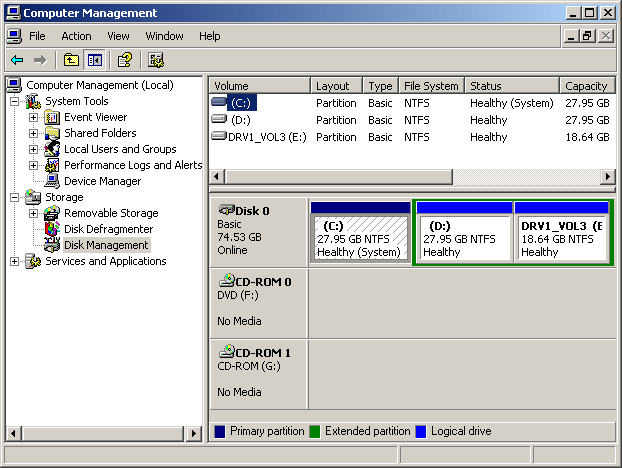
Task: Select the DRV1_VOL3 partition block
Action: [561, 232]
